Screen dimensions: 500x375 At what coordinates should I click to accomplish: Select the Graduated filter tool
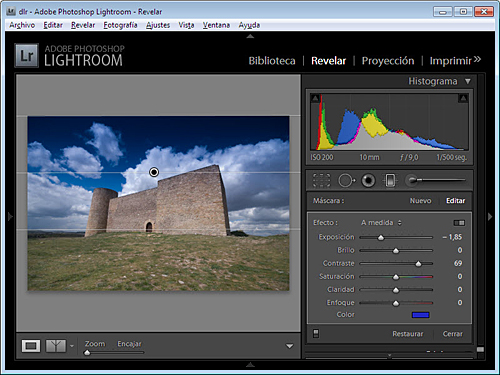(390, 180)
